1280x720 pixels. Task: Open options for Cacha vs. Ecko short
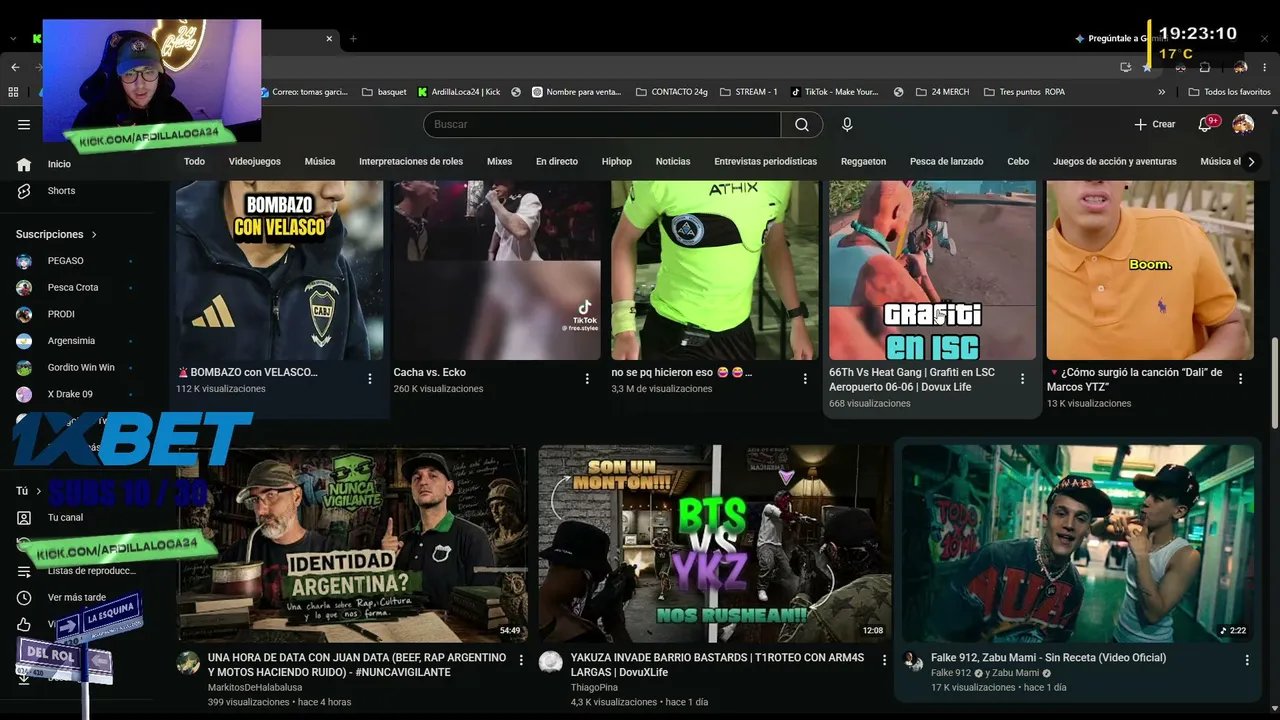pos(587,379)
